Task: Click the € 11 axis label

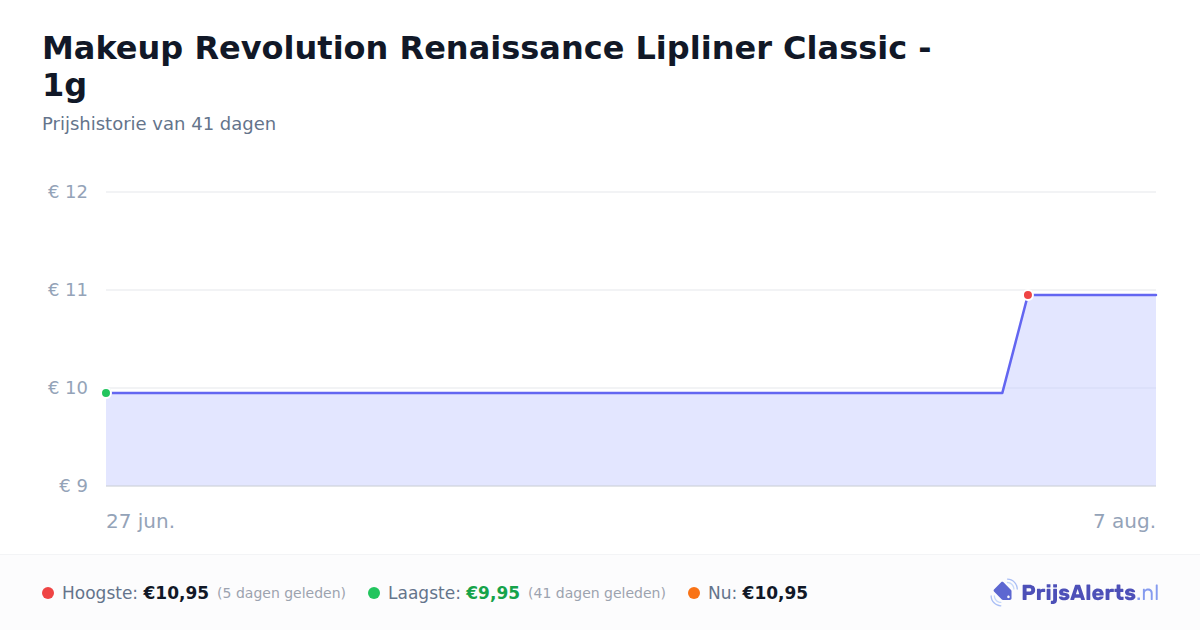Action: point(68,290)
